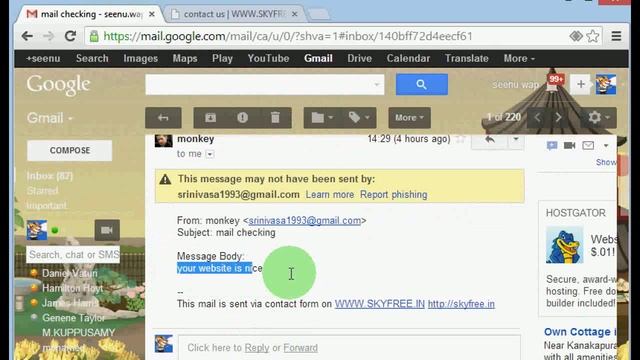The image size is (640, 360).
Task: Click the hangout video camera button
Action: pyautogui.click(x=107, y=230)
